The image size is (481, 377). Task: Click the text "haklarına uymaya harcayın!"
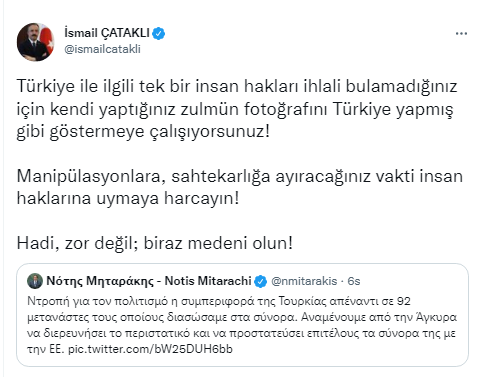(x=128, y=198)
